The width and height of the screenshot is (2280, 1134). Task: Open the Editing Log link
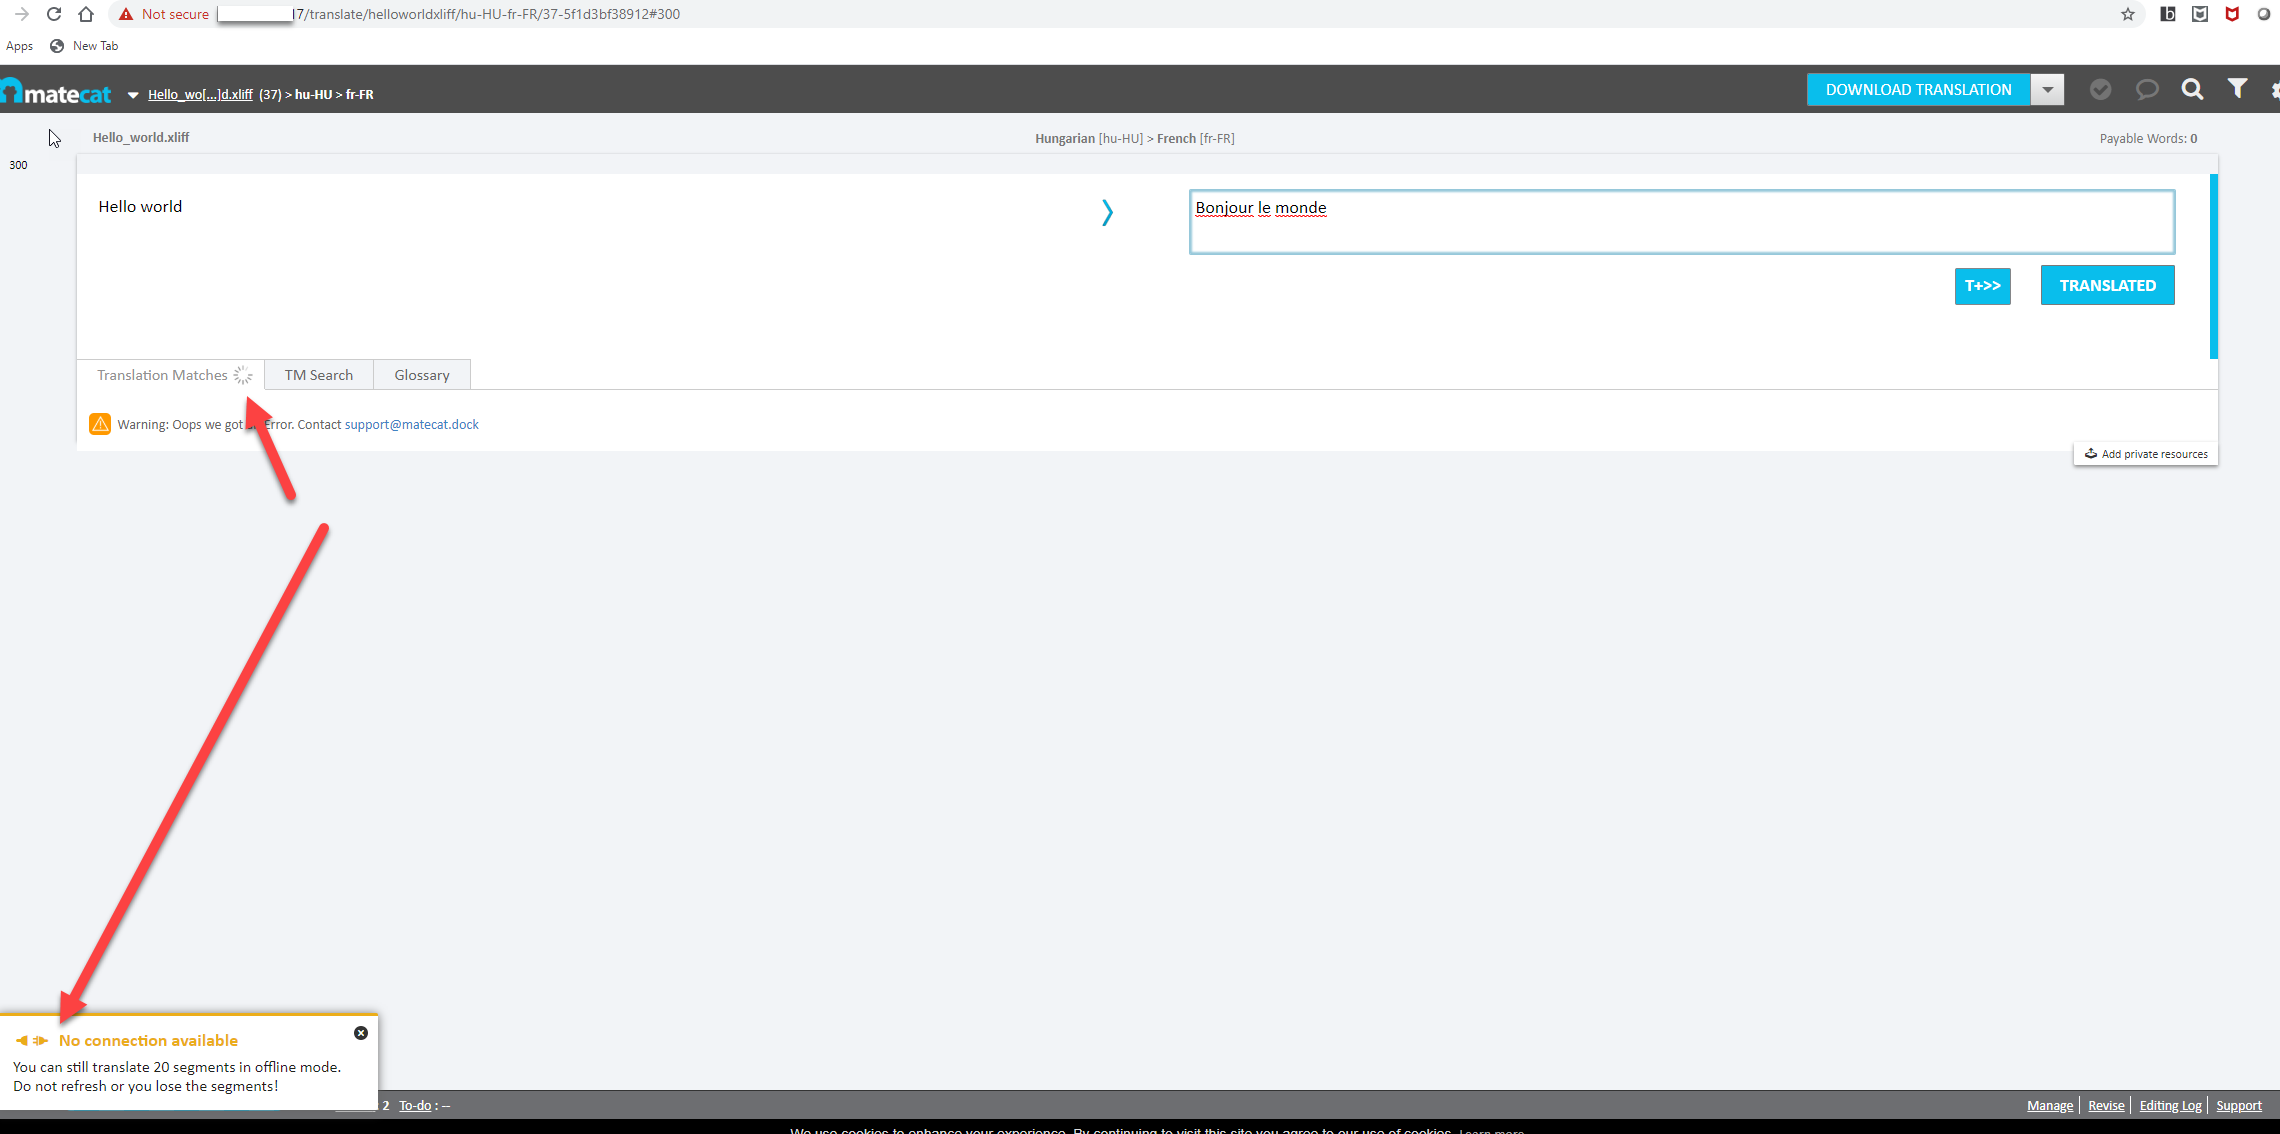[x=2170, y=1105]
